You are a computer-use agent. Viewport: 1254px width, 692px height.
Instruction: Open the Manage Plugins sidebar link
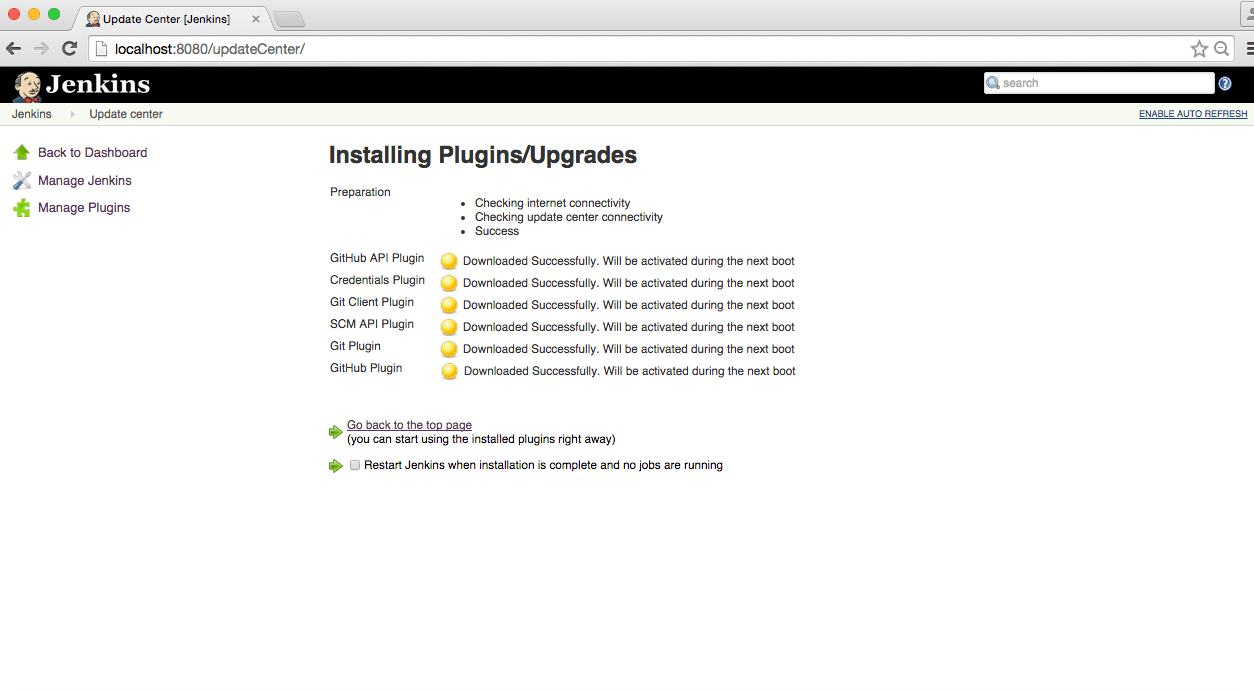pos(84,208)
